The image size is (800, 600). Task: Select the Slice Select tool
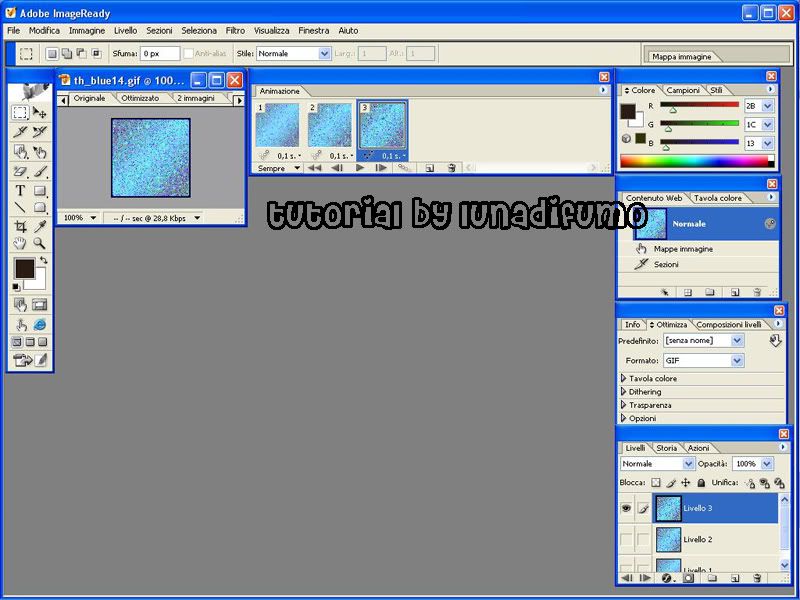39,132
